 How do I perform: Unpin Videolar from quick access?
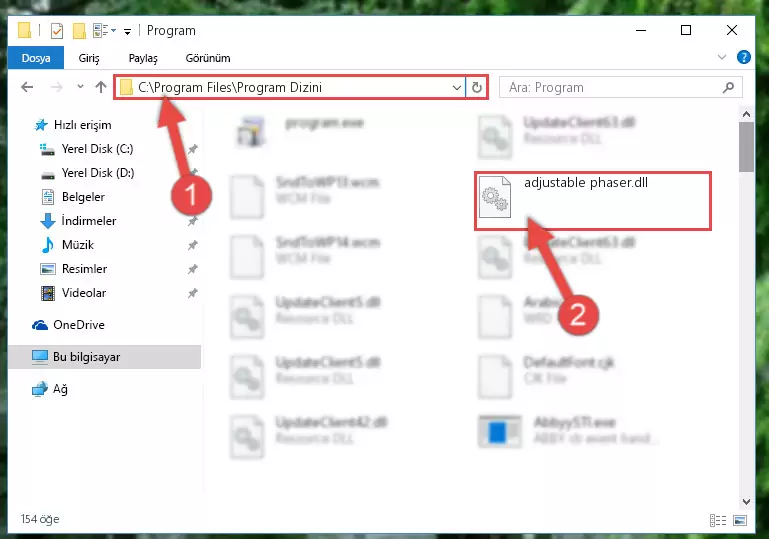(x=193, y=293)
